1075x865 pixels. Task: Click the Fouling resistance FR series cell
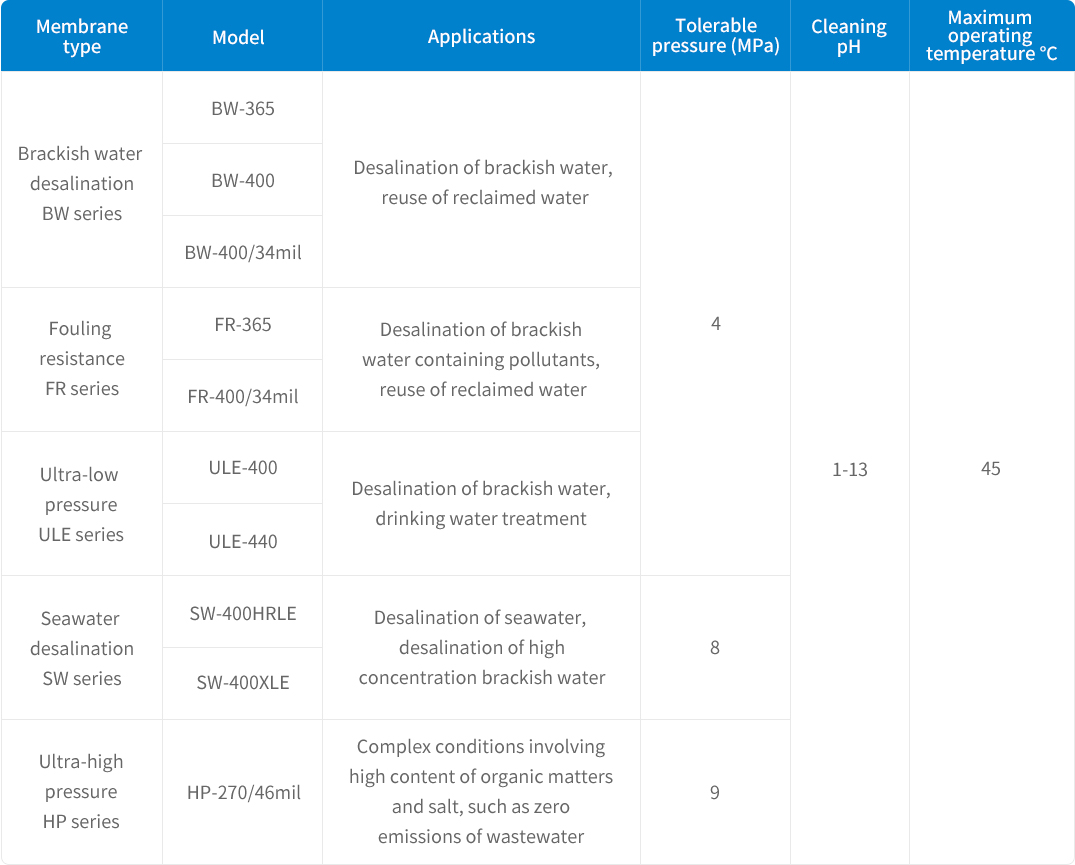[x=81, y=358]
